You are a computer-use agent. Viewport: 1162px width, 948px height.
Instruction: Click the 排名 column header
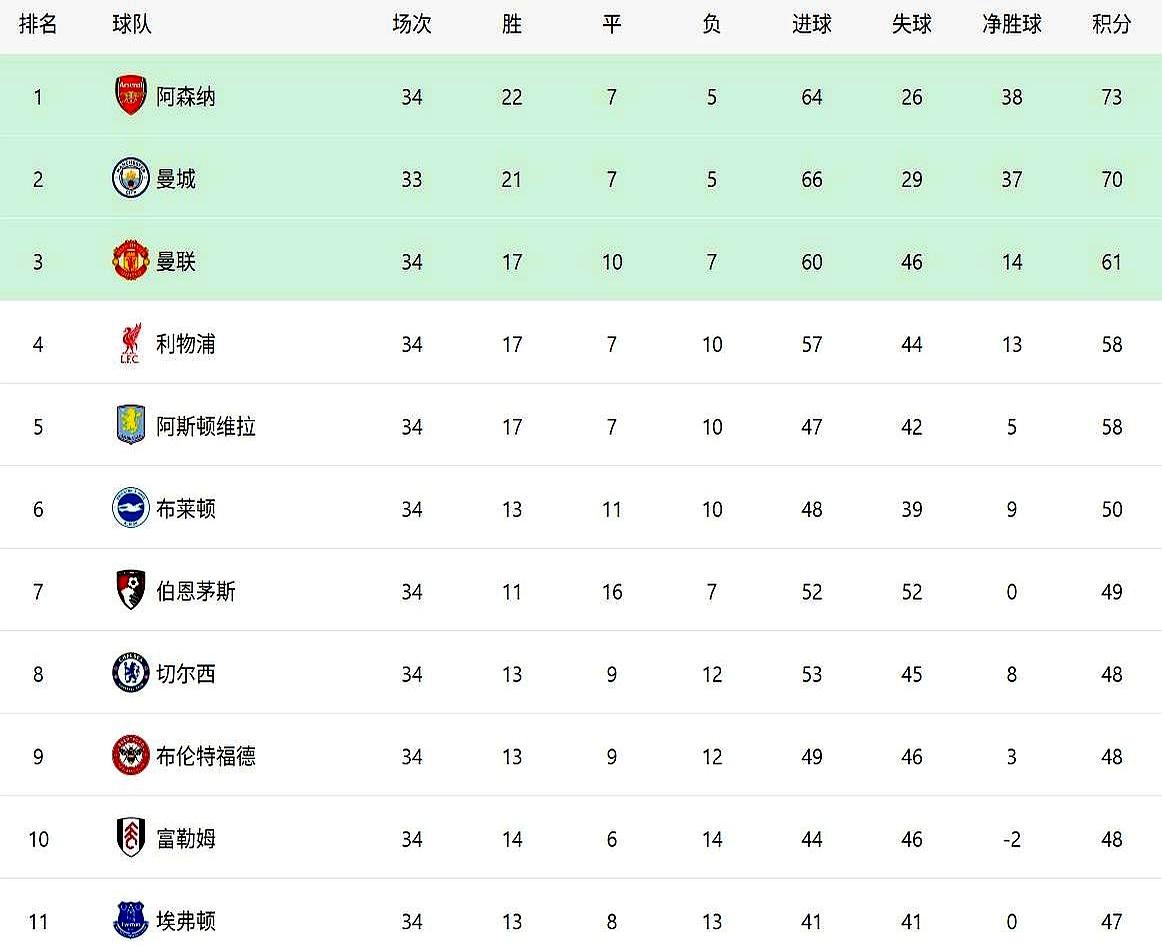(x=38, y=24)
